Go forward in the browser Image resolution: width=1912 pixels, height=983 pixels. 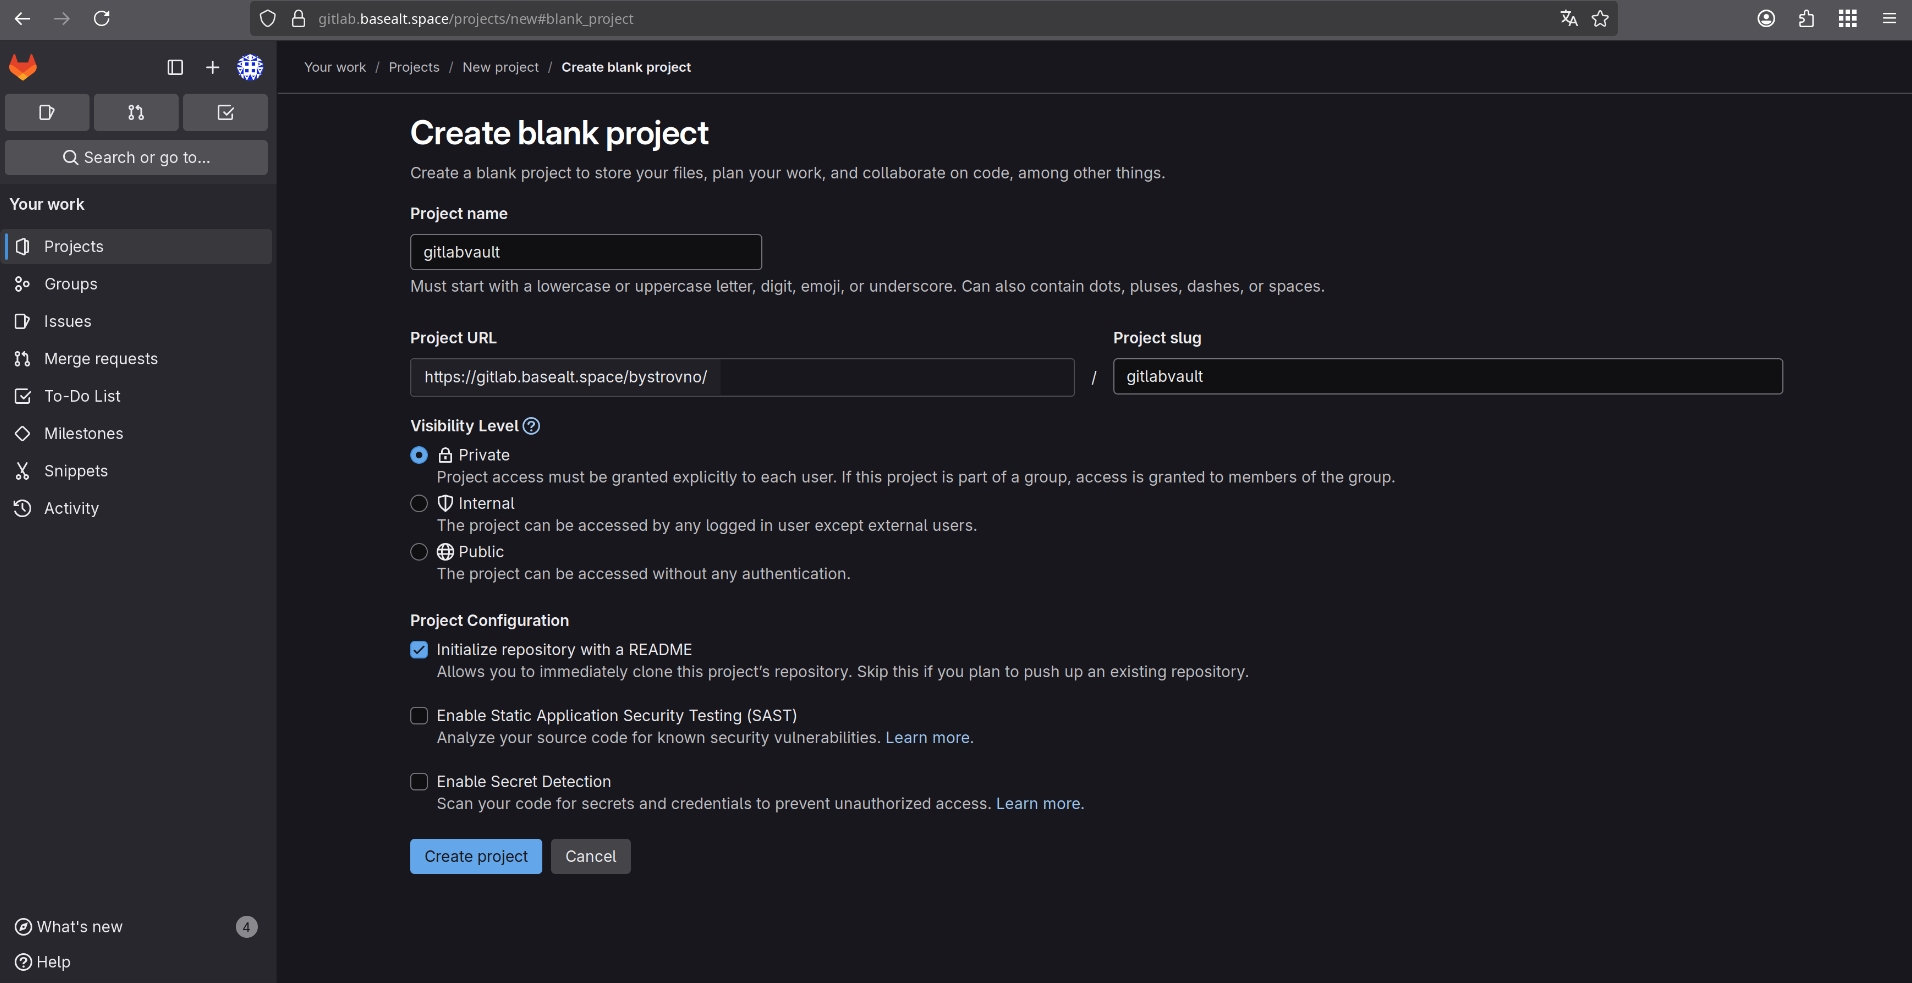tap(62, 18)
